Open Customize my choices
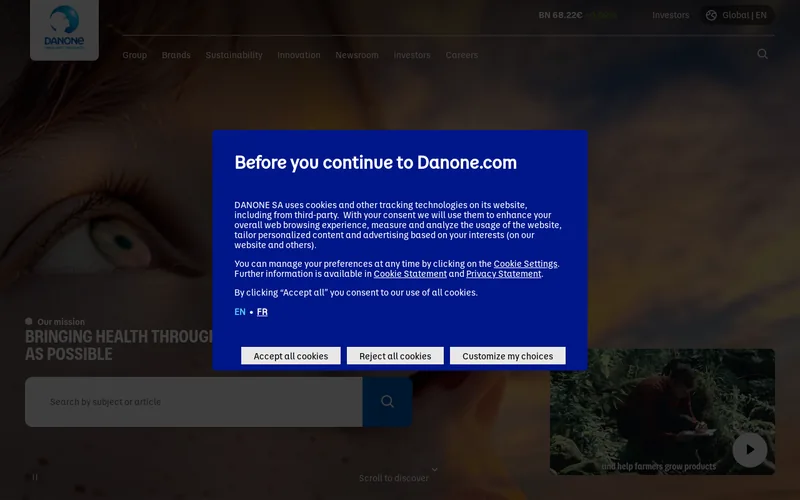The height and width of the screenshot is (500, 800). point(508,356)
